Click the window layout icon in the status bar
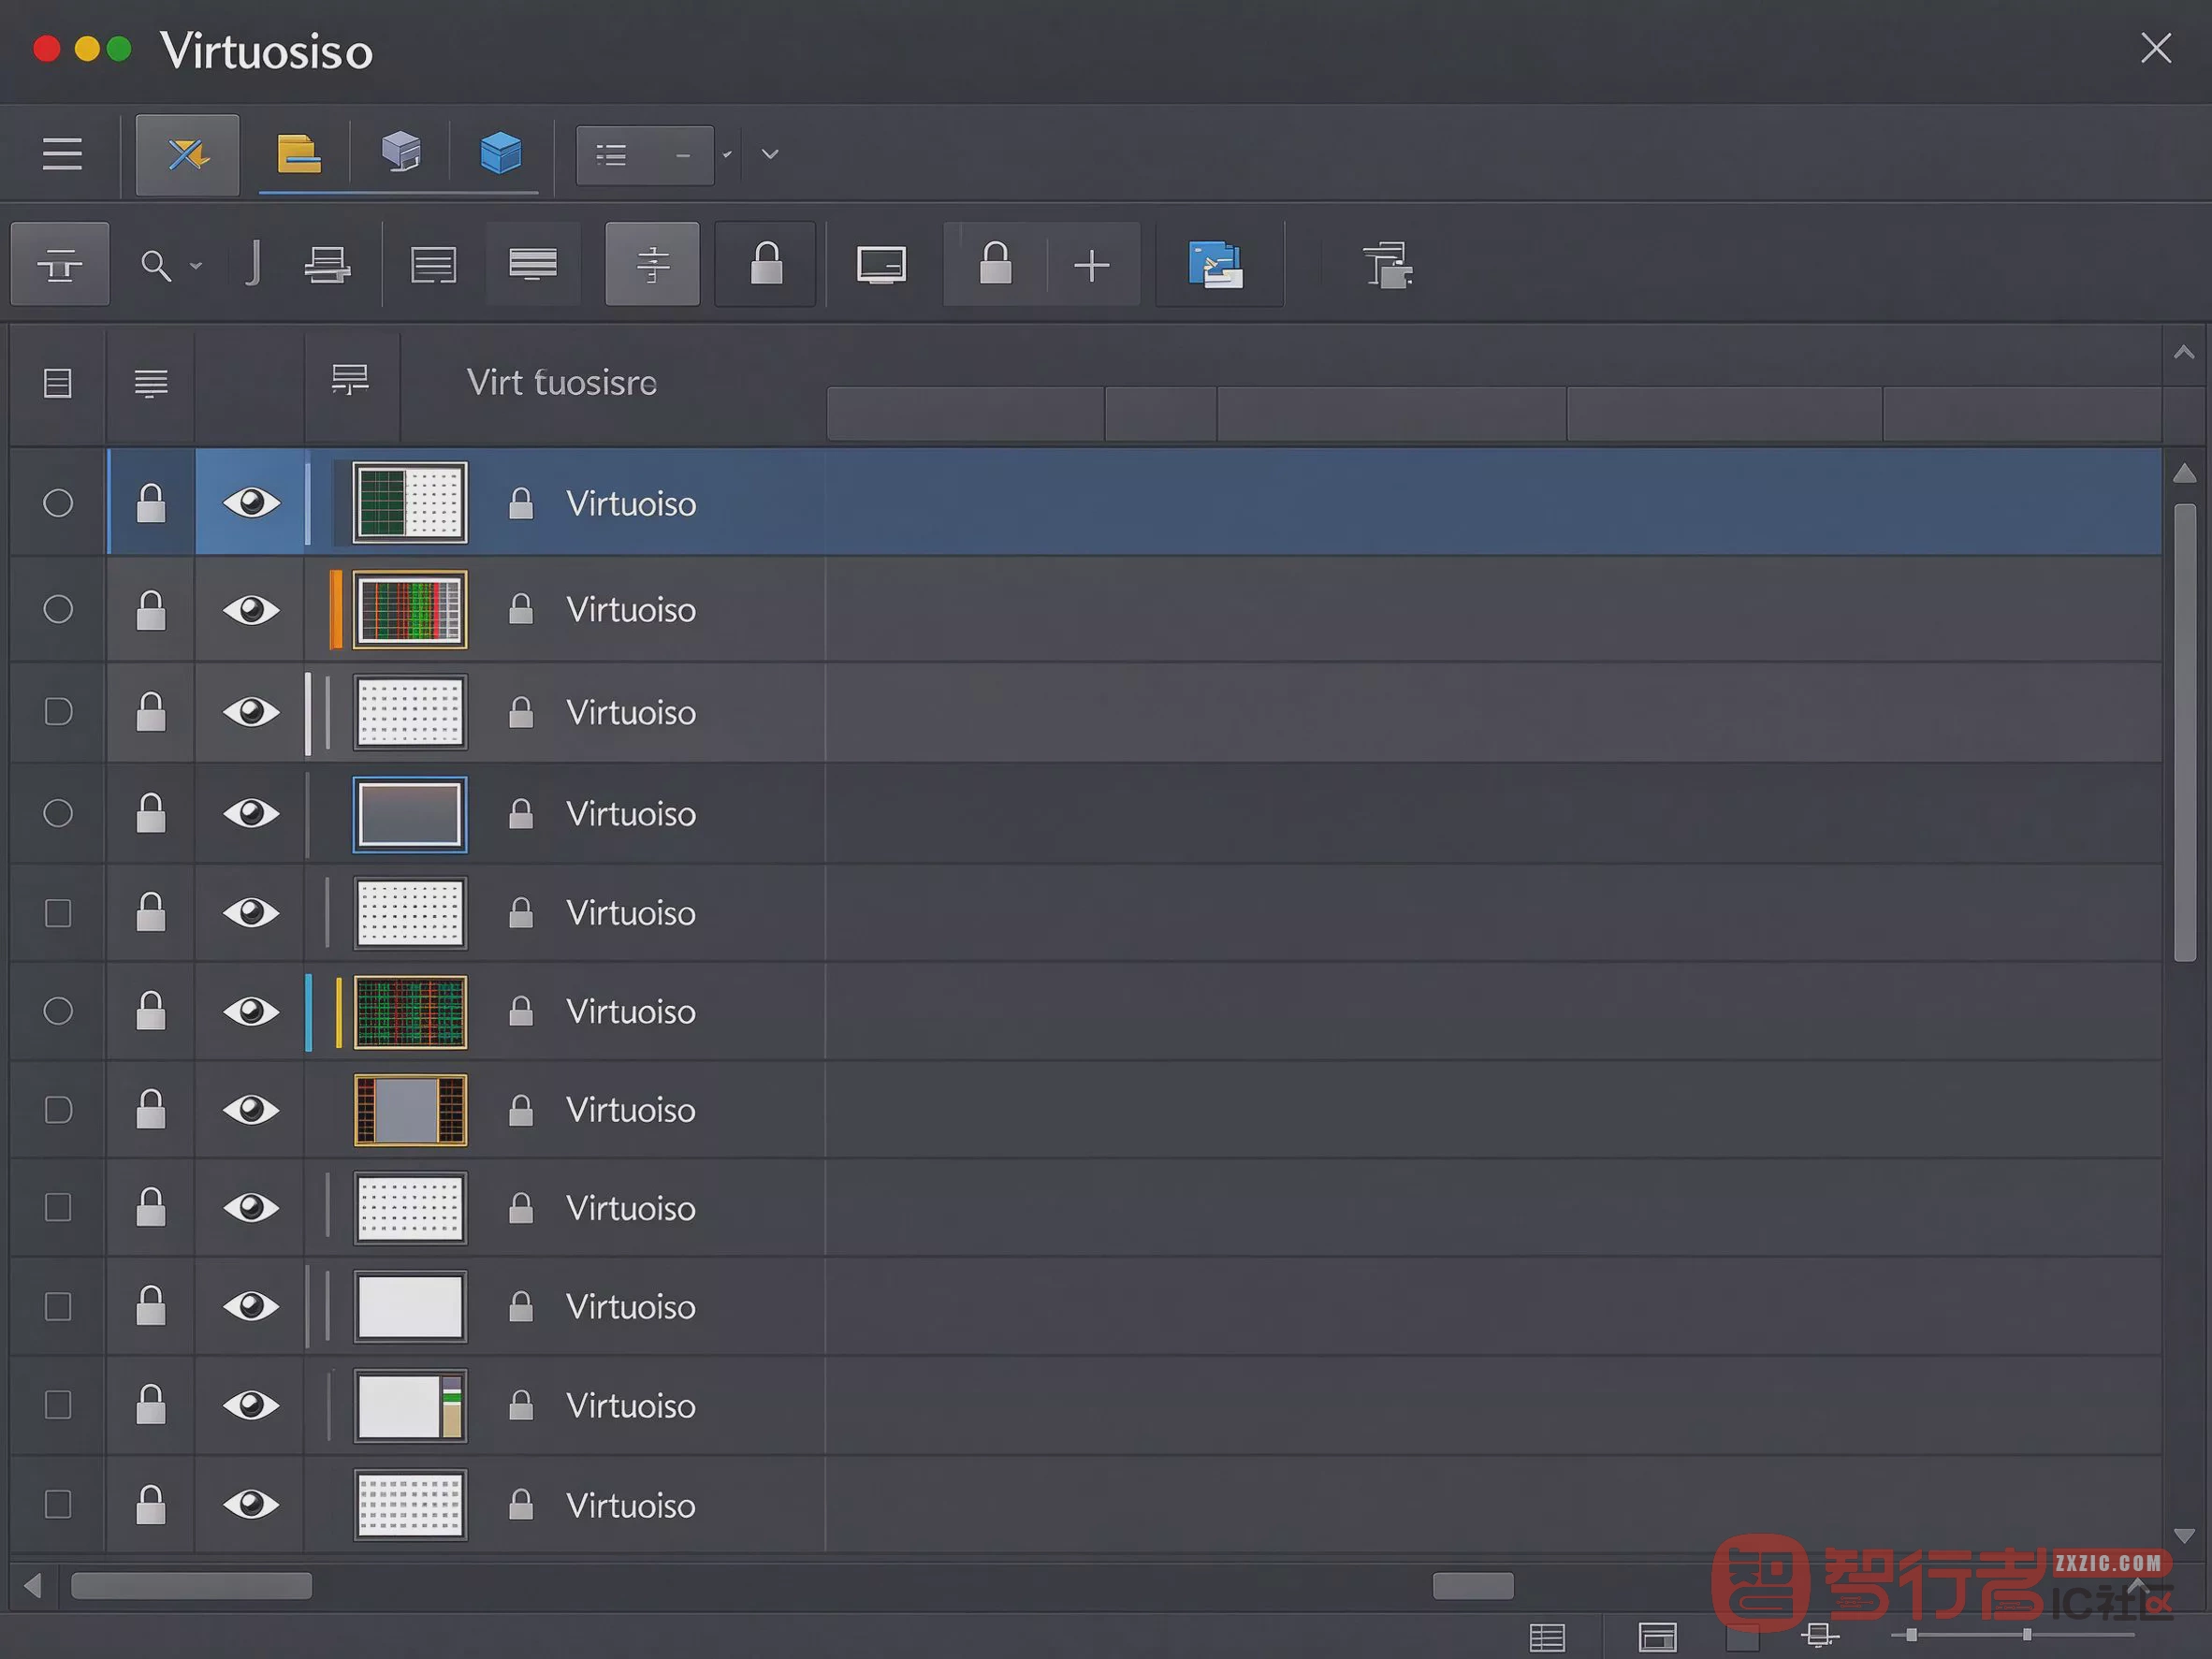Viewport: 2212px width, 1659px height. [1657, 1637]
